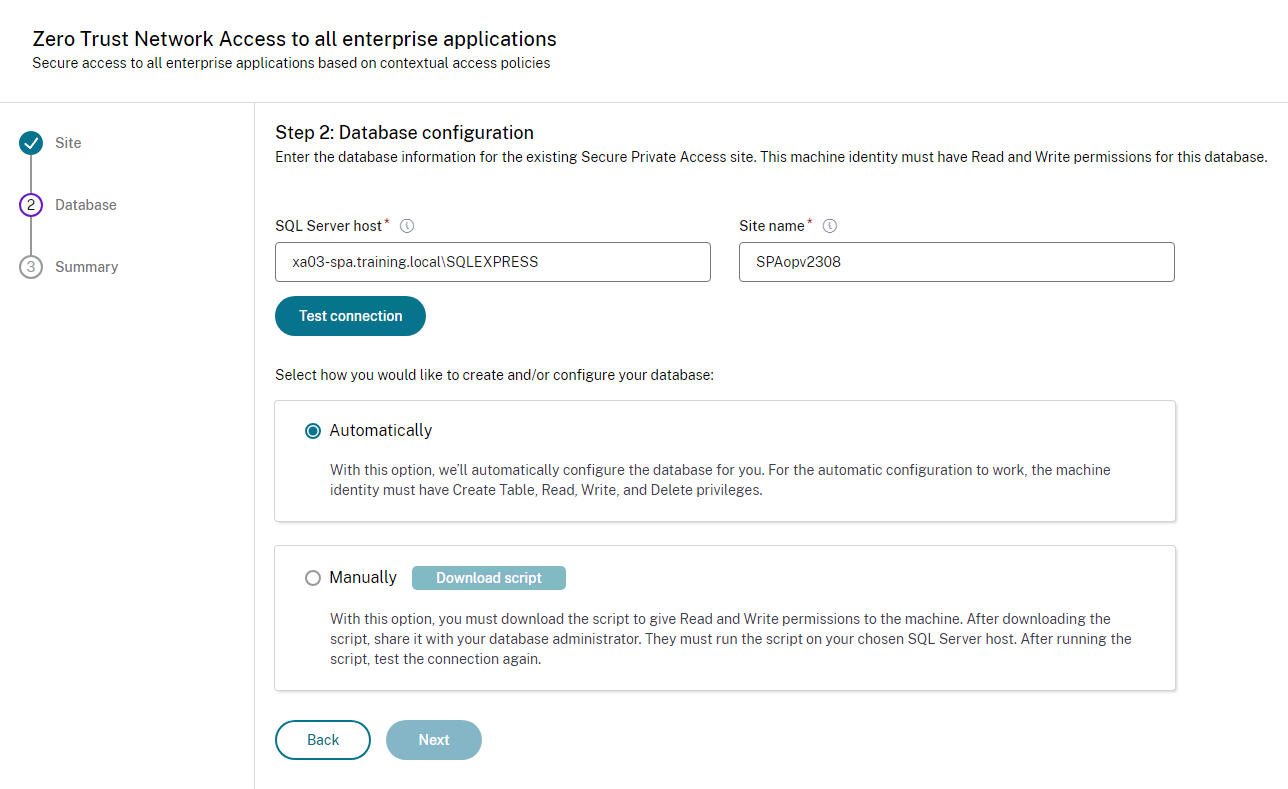Go to the Site step label
1288x789 pixels.
[x=68, y=143]
